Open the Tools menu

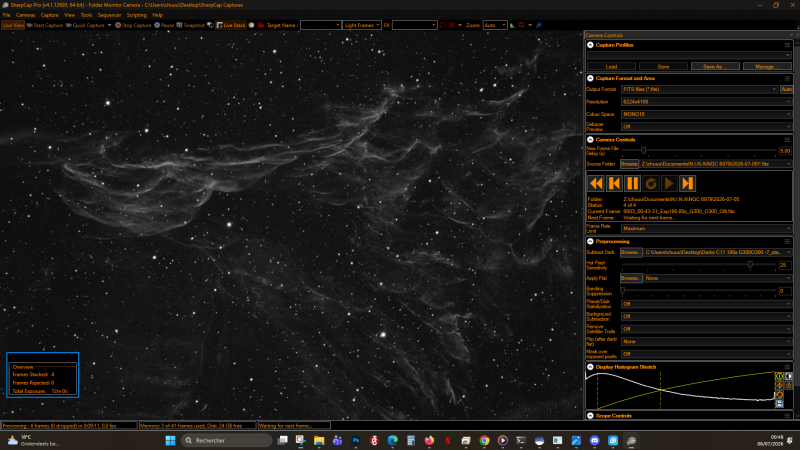click(86, 15)
